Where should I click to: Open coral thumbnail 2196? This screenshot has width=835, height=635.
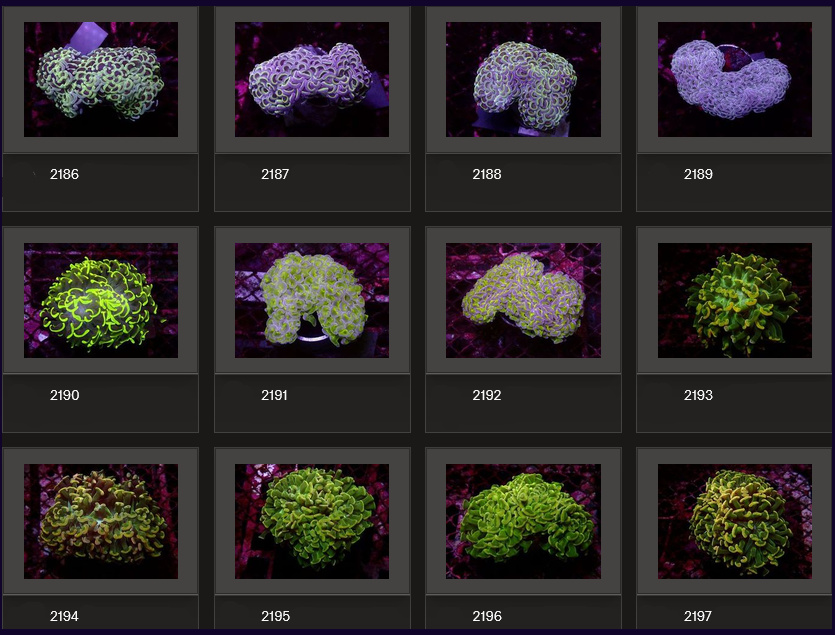coord(523,522)
